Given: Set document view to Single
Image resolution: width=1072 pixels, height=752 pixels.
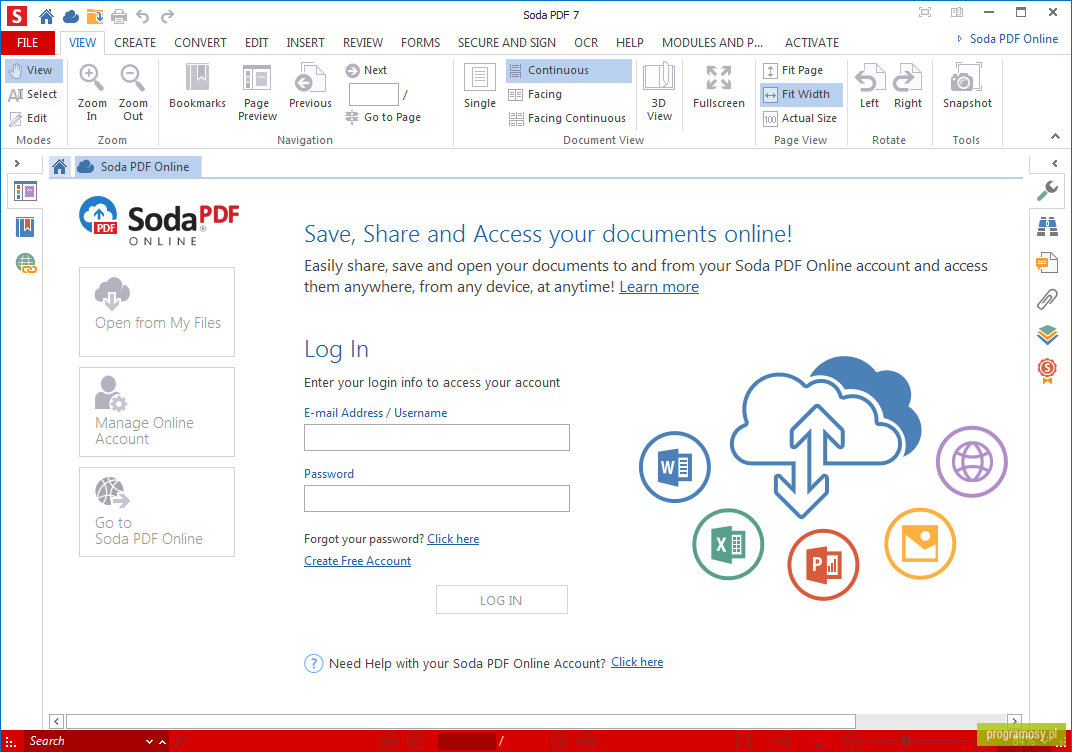Looking at the screenshot, I should click(x=479, y=86).
